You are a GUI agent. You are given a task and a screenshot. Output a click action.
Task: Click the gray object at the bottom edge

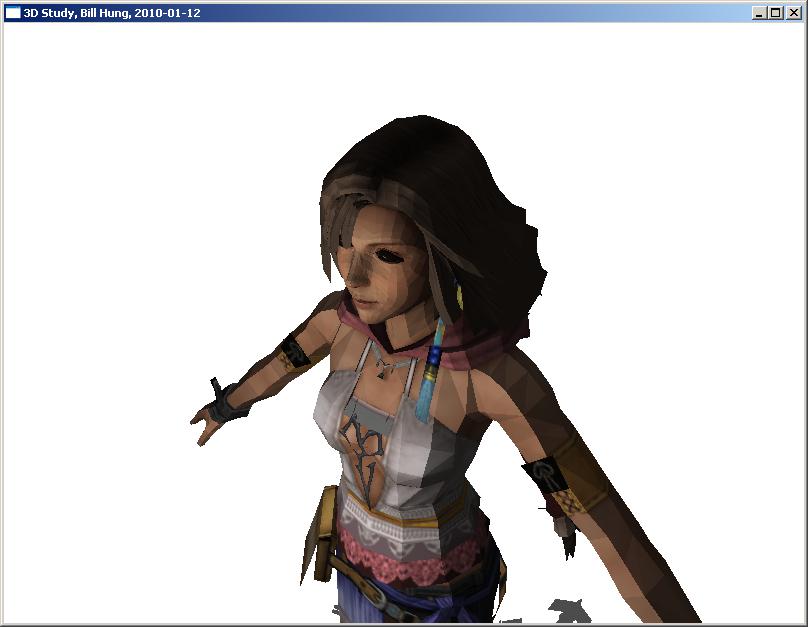568,610
